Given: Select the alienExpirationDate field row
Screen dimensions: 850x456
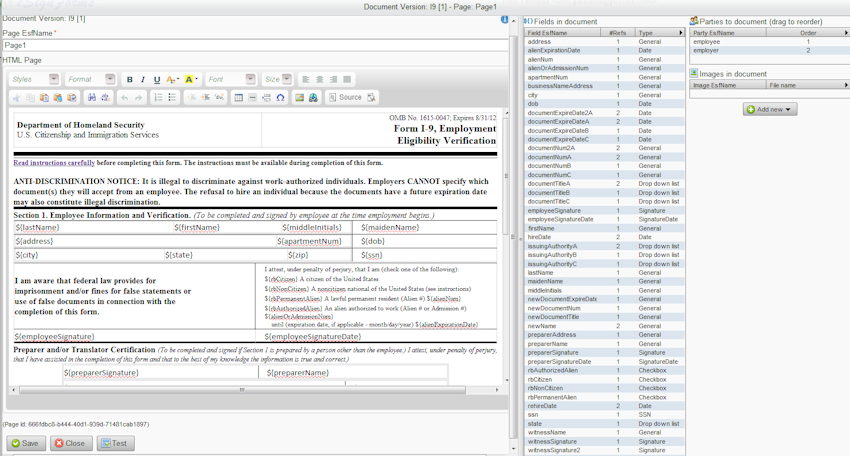Looking at the screenshot, I should [604, 50].
